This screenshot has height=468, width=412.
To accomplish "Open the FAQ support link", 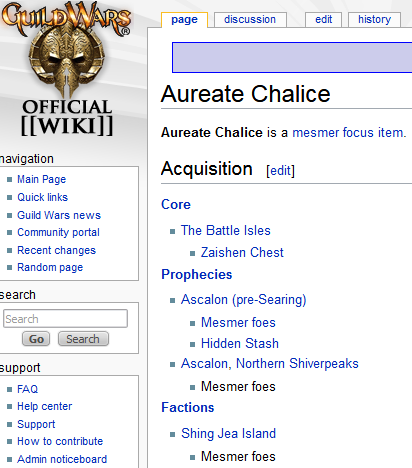I will pyautogui.click(x=28, y=389).
